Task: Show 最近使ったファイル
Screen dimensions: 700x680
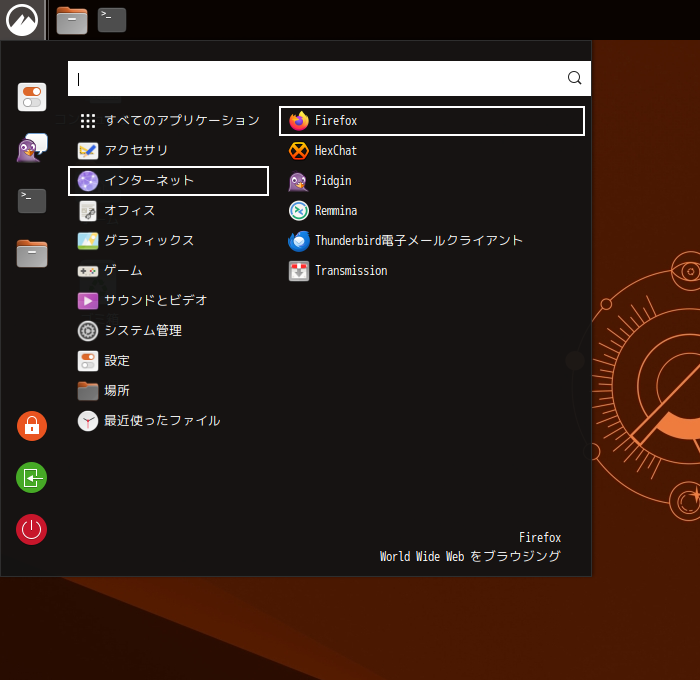Action: click(x=168, y=421)
